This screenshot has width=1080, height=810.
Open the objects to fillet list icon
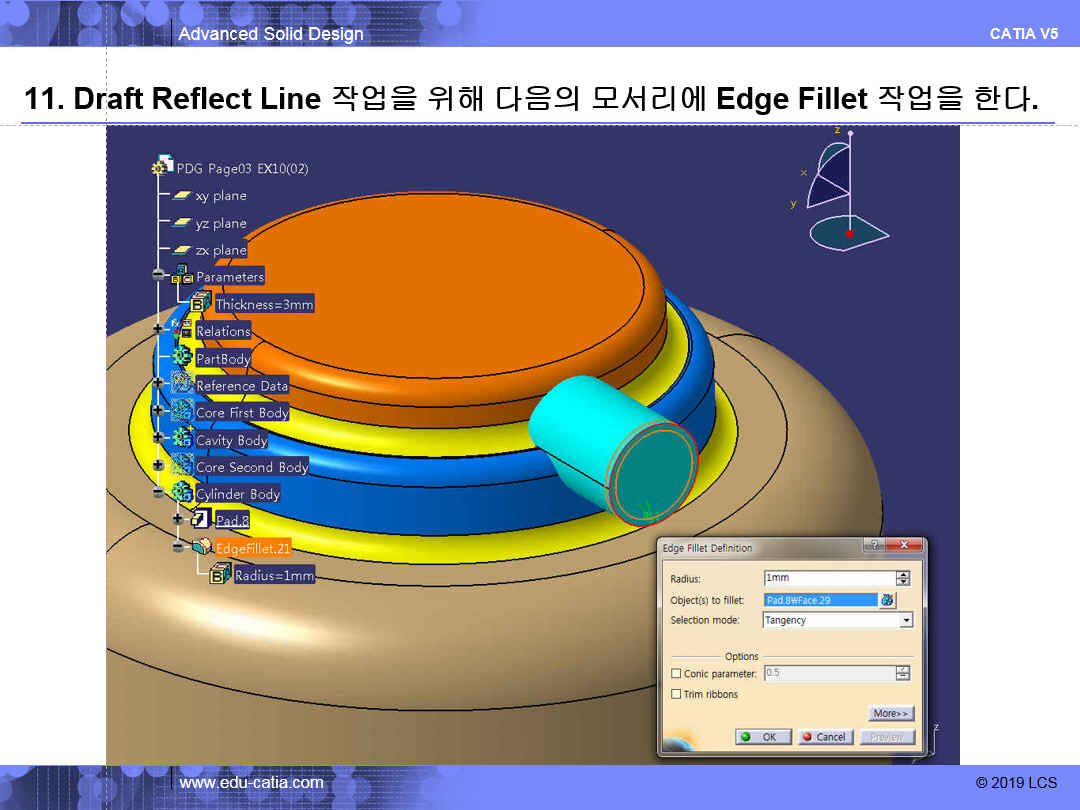887,600
